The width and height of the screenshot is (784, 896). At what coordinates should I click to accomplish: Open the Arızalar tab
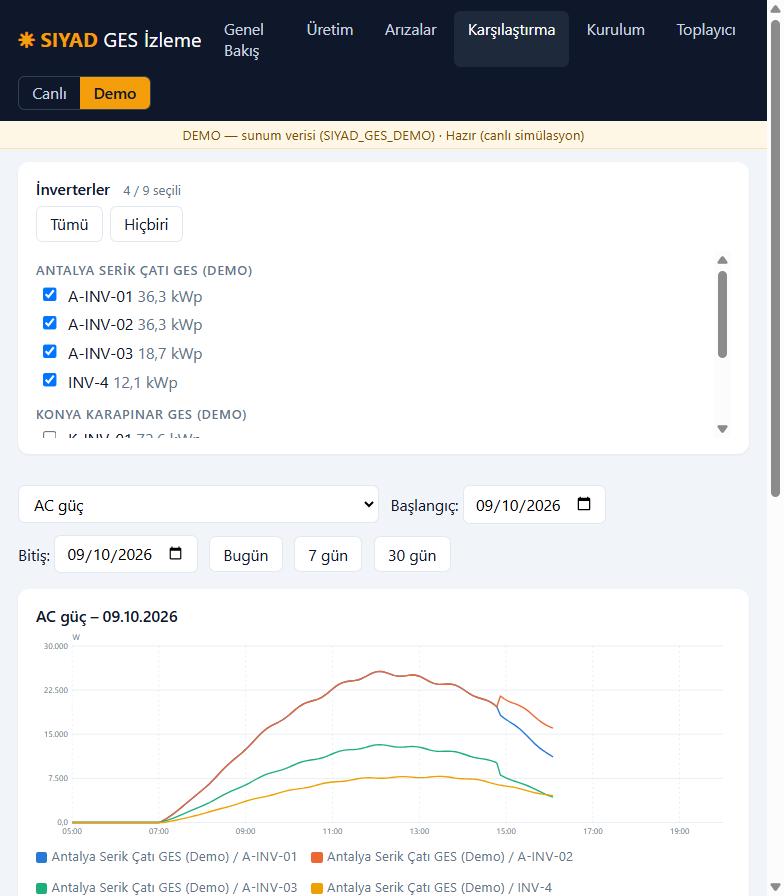click(410, 30)
